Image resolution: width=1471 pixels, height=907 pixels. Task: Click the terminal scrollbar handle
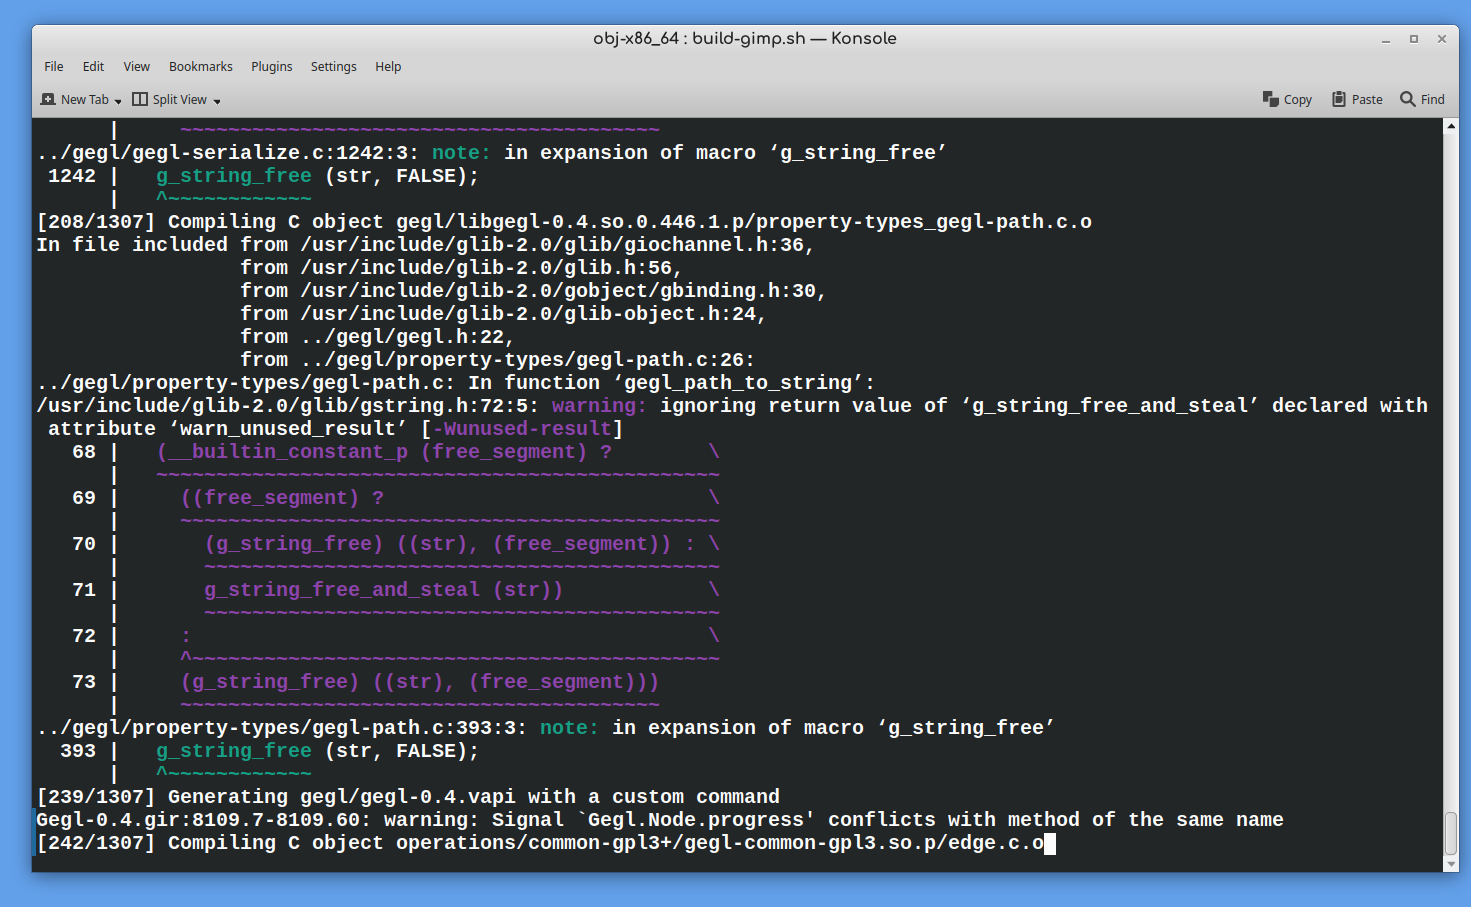tap(1451, 834)
